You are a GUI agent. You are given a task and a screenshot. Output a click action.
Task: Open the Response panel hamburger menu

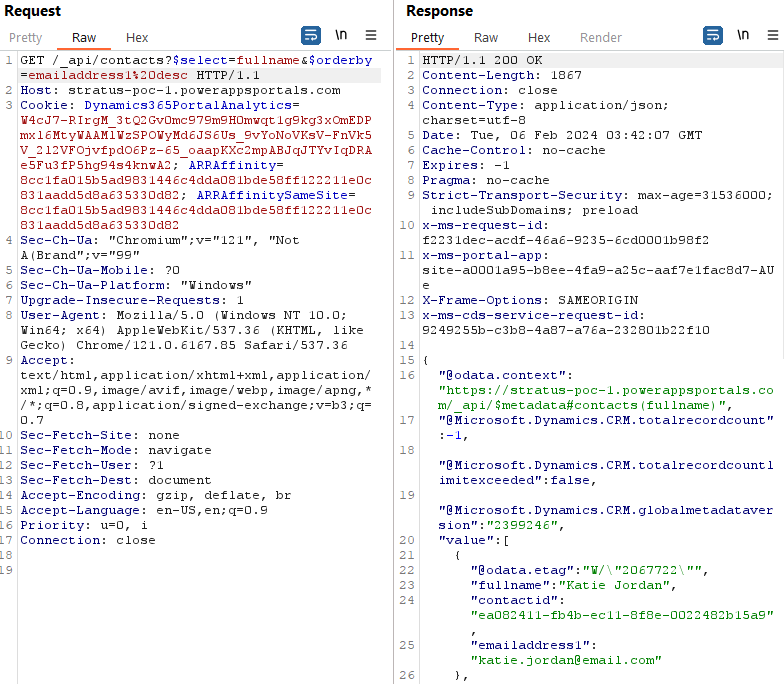pos(773,35)
